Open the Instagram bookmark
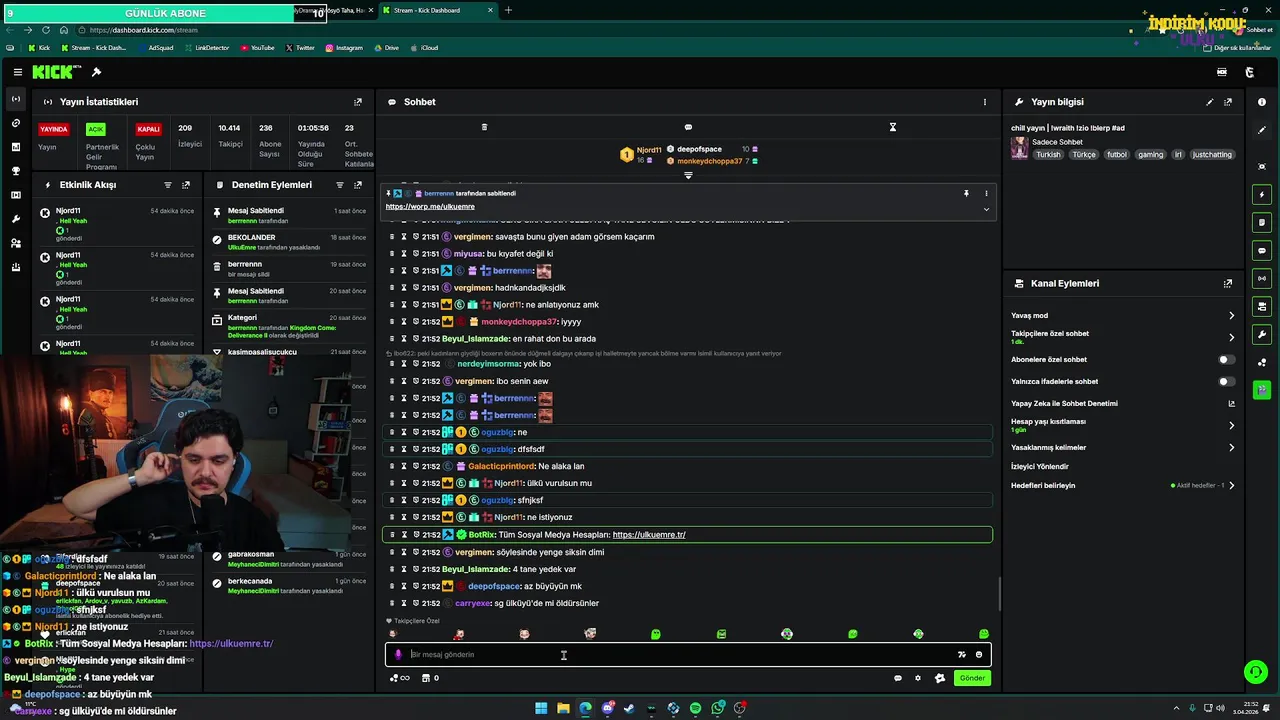Image resolution: width=1280 pixels, height=720 pixels. (343, 48)
